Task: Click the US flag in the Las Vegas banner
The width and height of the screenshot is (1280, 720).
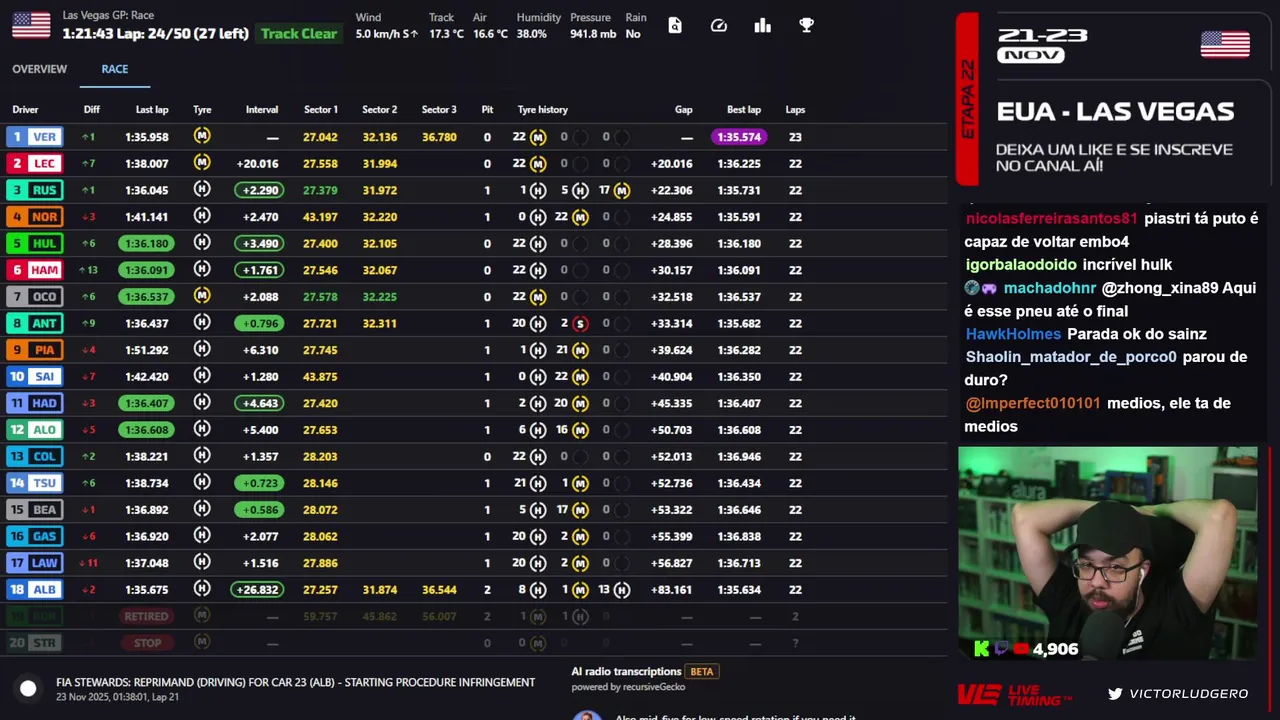Action: point(1225,45)
